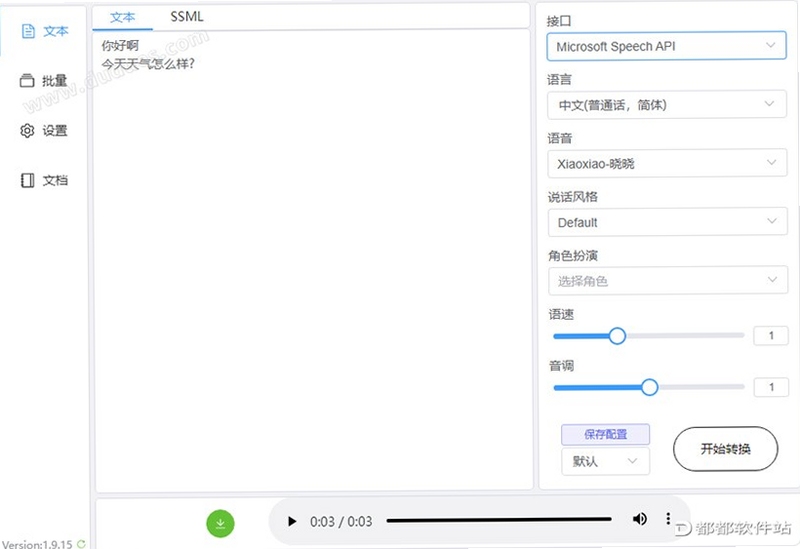The width and height of the screenshot is (800, 549).
Task: Click the audio playback progress bar
Action: point(499,520)
